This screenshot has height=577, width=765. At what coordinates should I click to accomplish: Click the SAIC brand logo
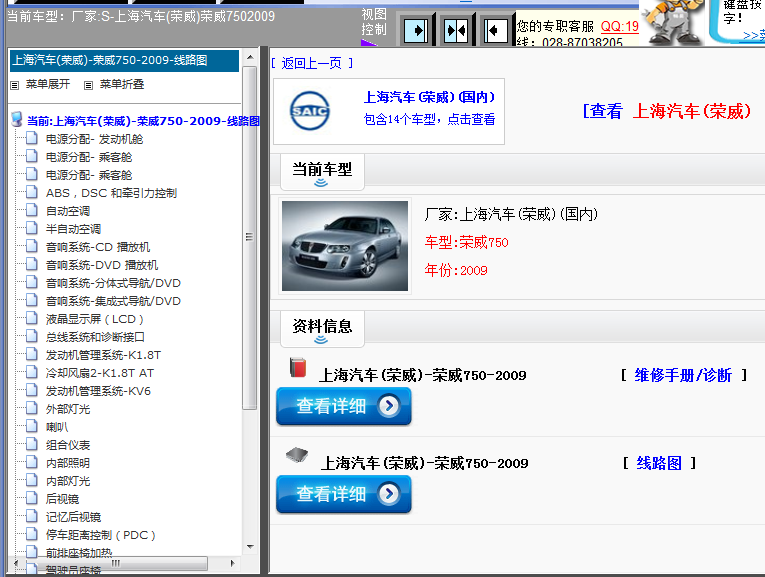[x=309, y=111]
